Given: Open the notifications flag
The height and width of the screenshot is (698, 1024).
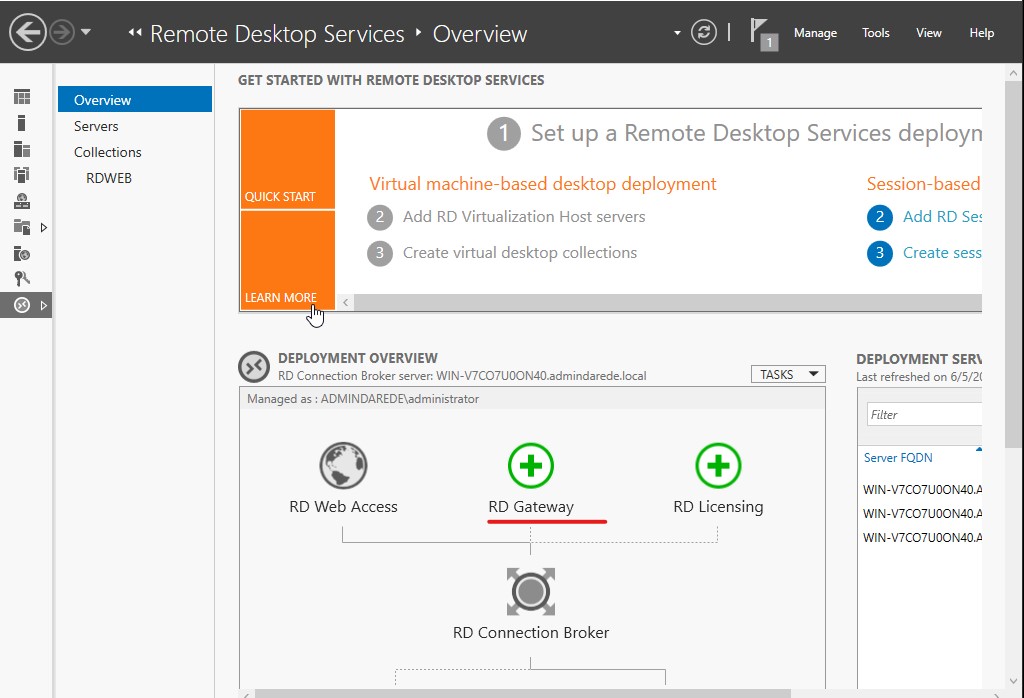Looking at the screenshot, I should (x=763, y=33).
